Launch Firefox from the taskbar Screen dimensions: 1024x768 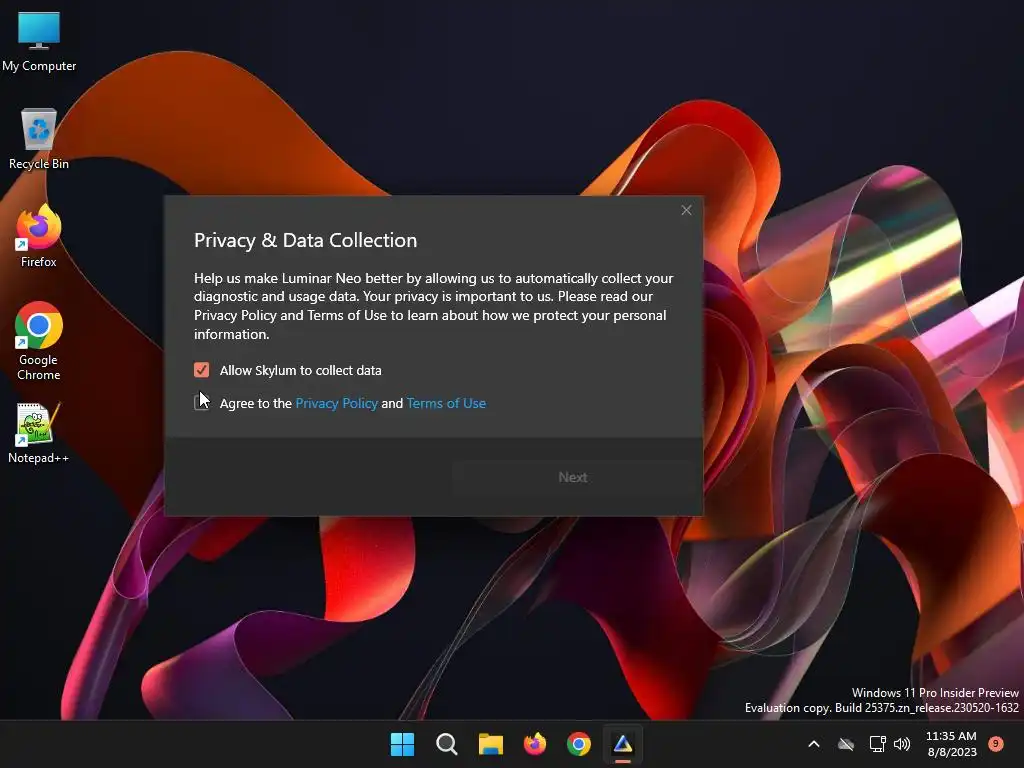click(x=535, y=744)
